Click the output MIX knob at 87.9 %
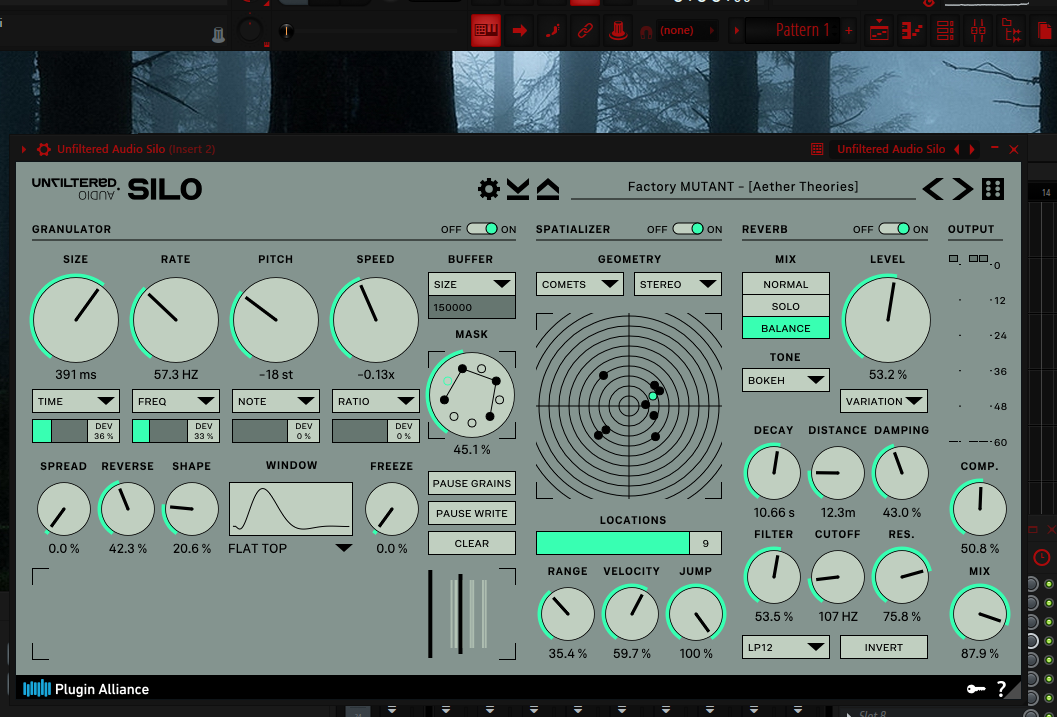Viewport: 1057px width, 717px height. tap(979, 613)
